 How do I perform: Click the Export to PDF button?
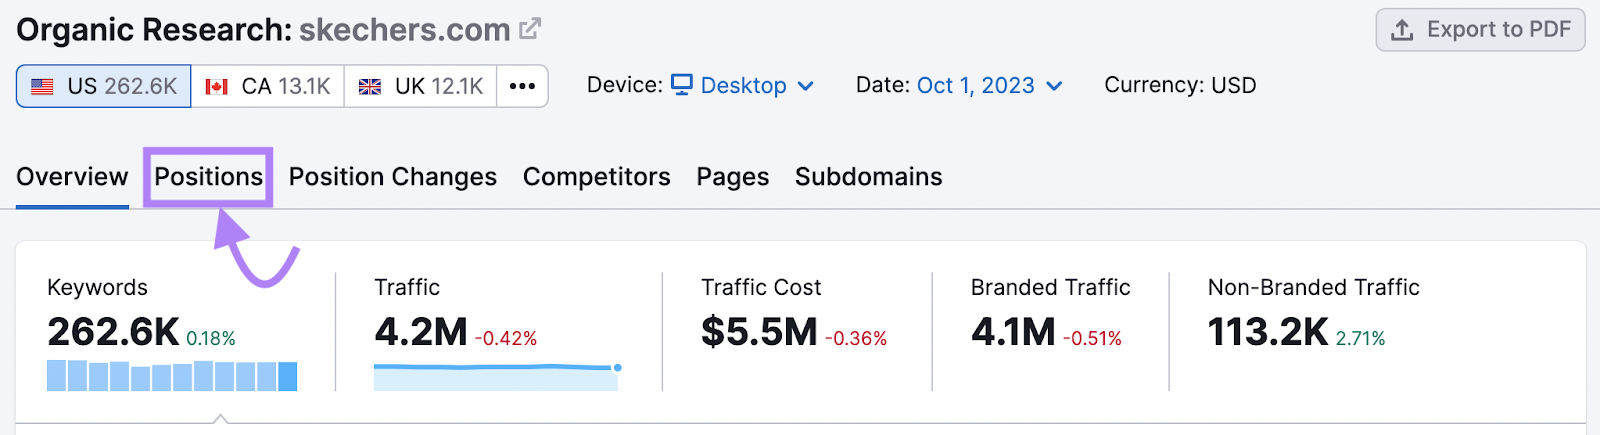tap(1480, 30)
